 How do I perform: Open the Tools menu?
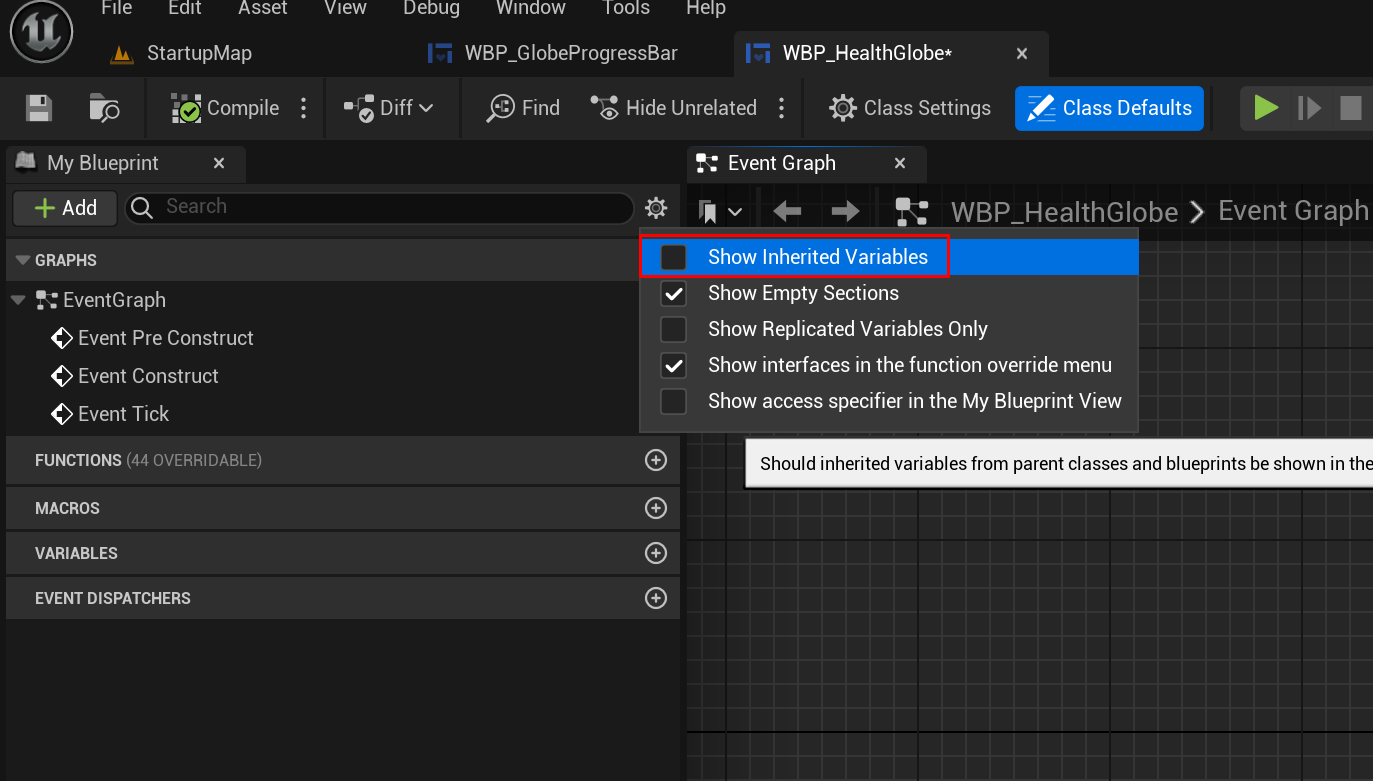626,8
